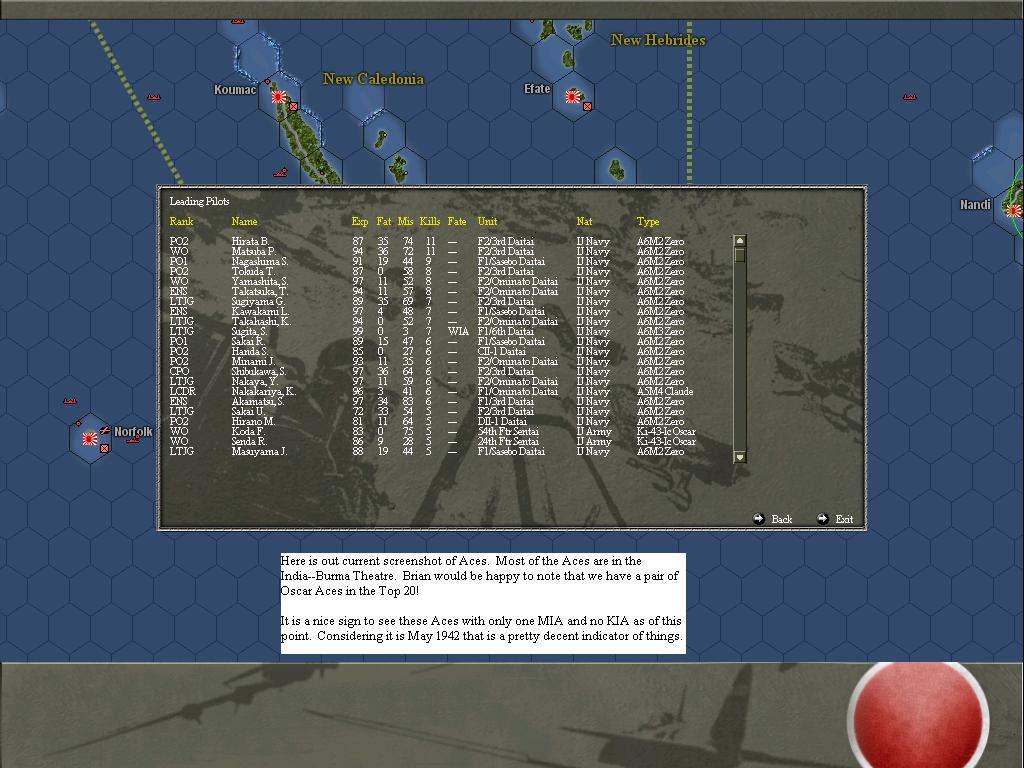Click the aircraft icon next to Norfolk label
1024x768 pixels.
(104, 430)
